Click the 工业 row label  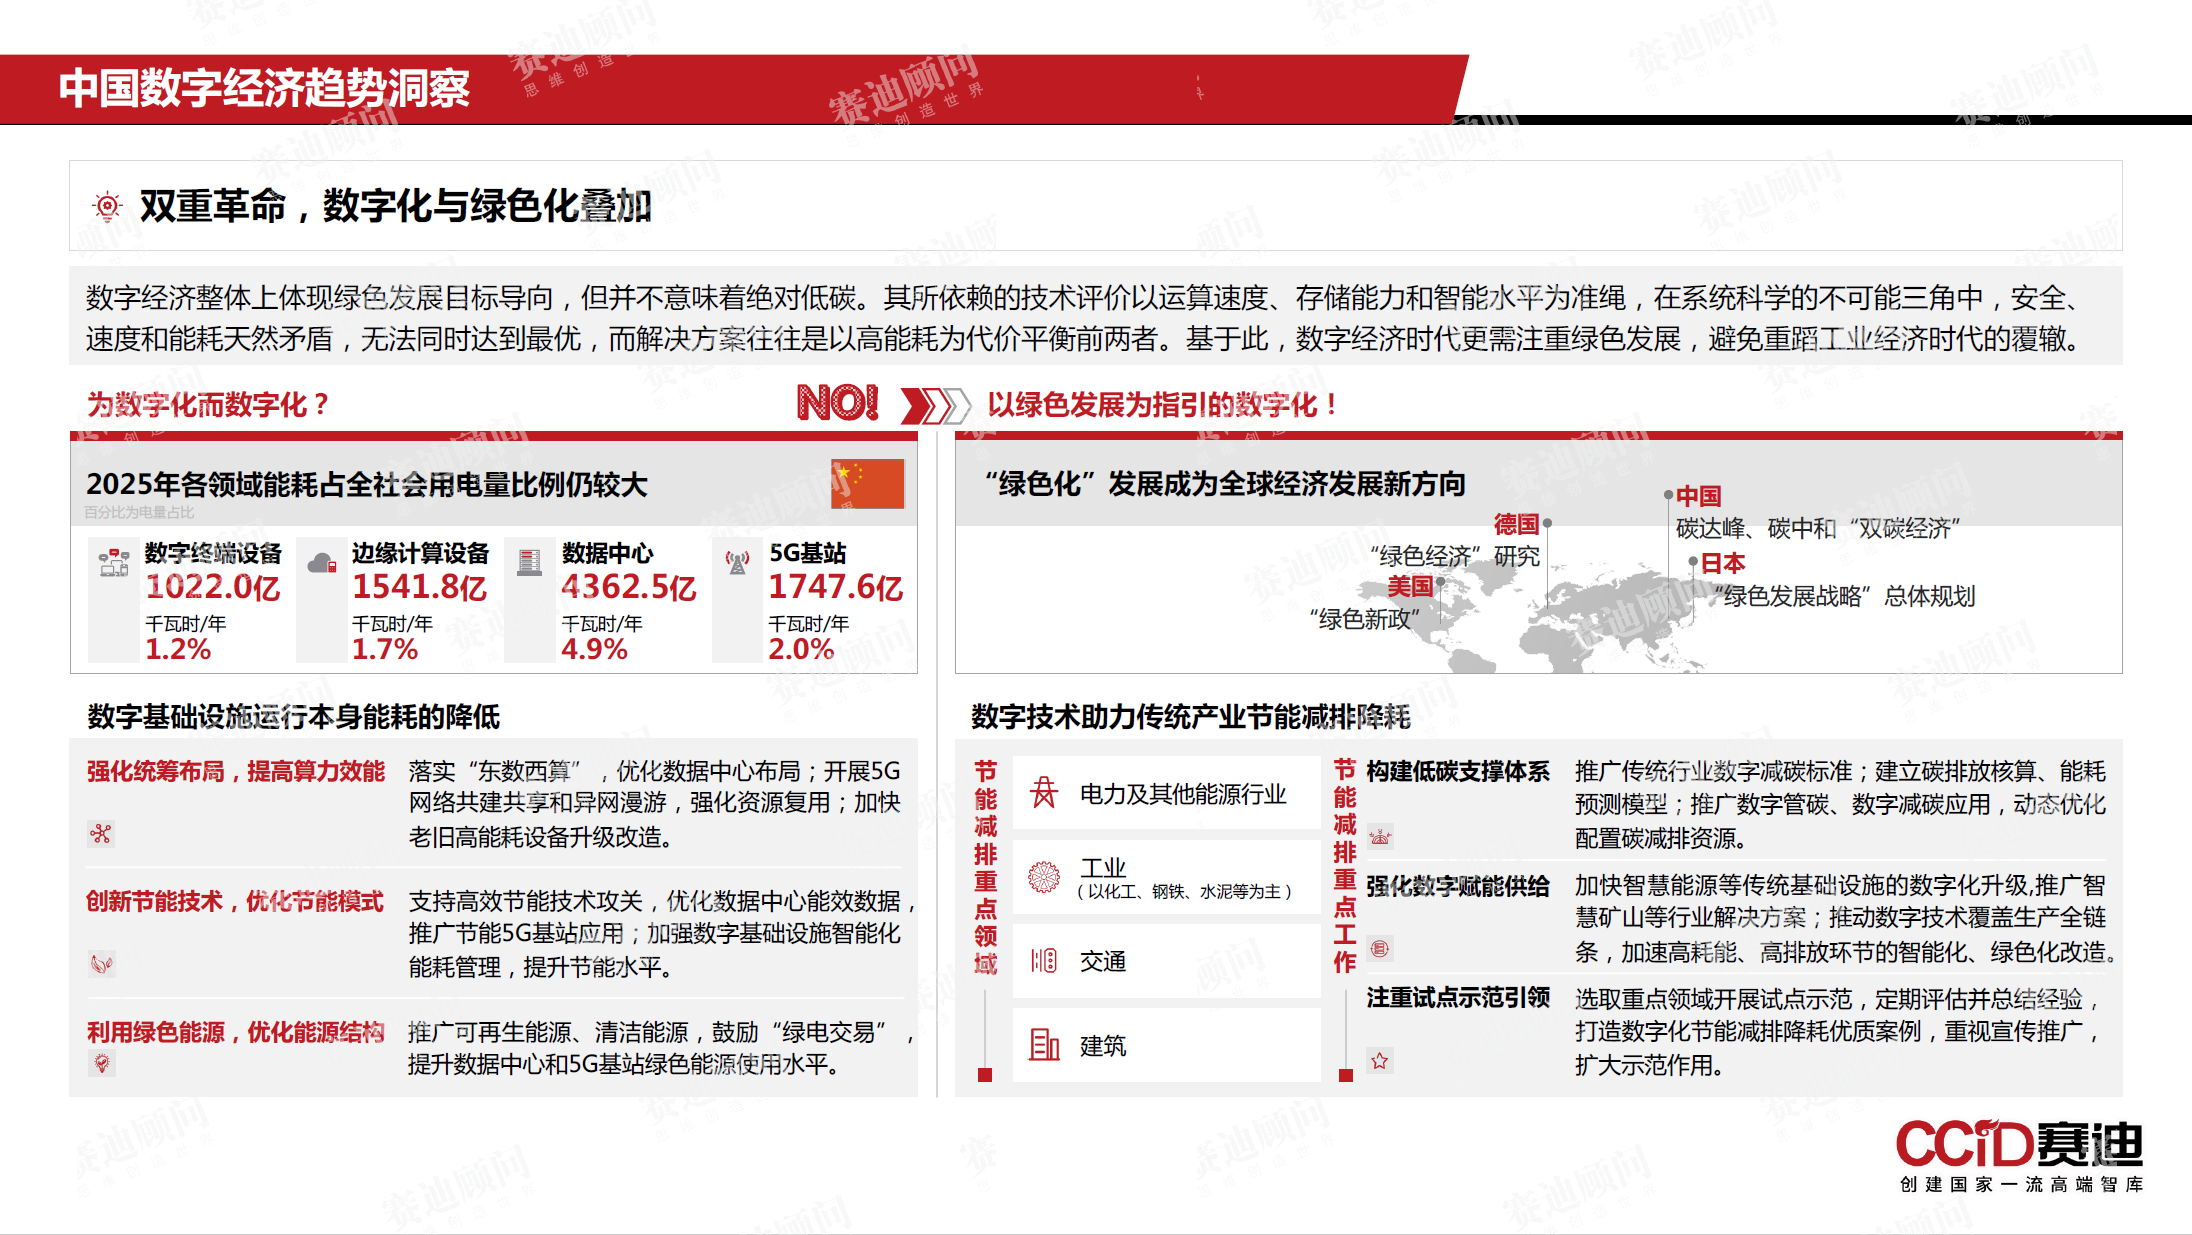(1103, 868)
